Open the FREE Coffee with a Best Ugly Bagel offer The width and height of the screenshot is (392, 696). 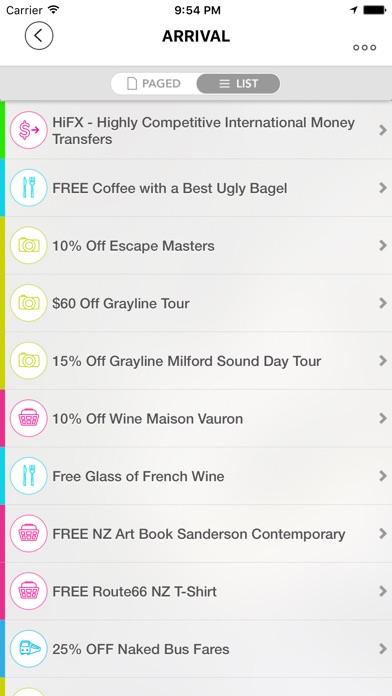pos(196,188)
